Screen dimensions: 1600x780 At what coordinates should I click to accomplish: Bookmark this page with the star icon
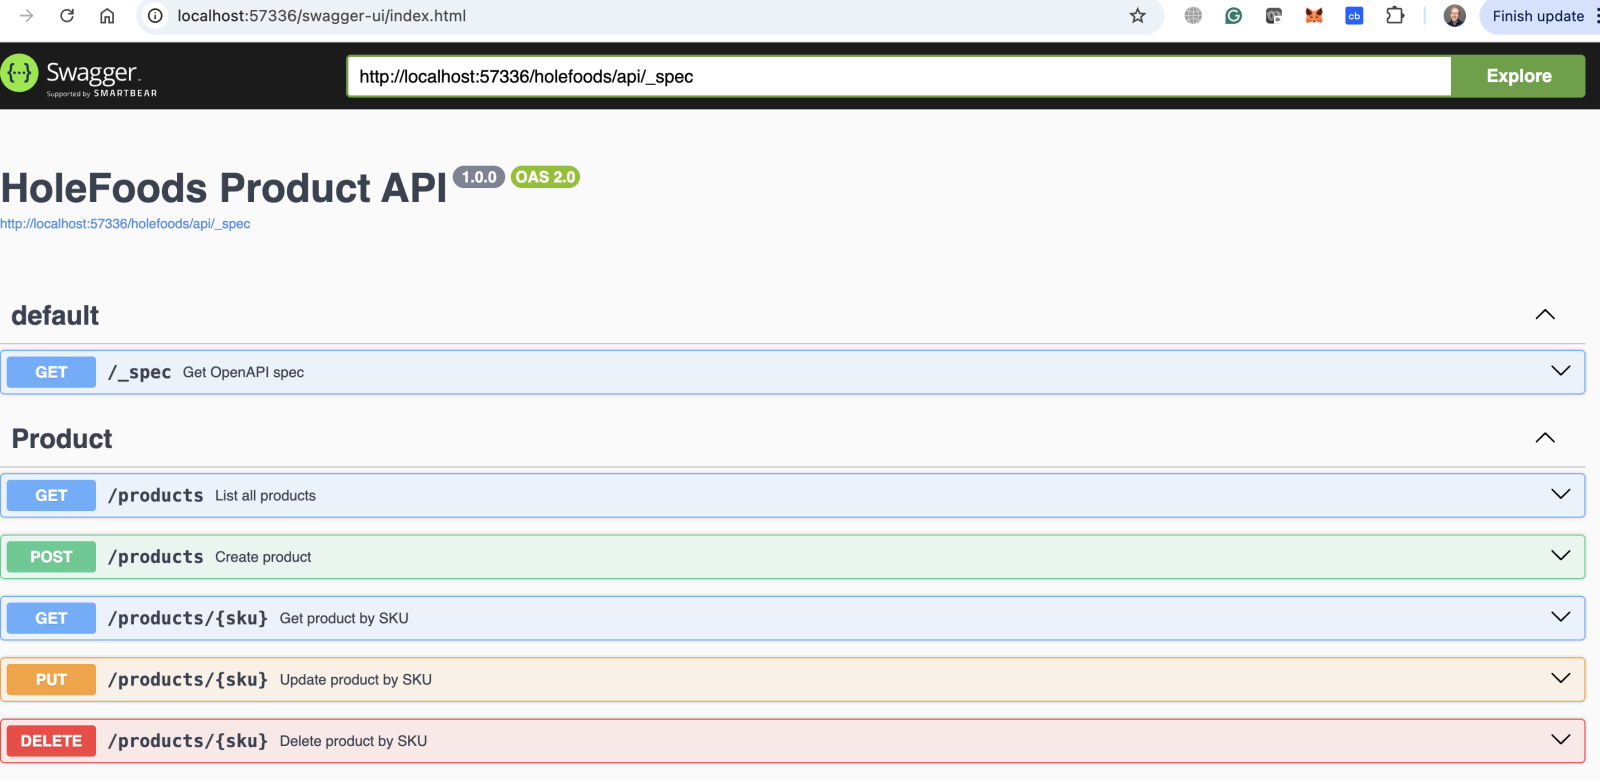[x=1137, y=16]
